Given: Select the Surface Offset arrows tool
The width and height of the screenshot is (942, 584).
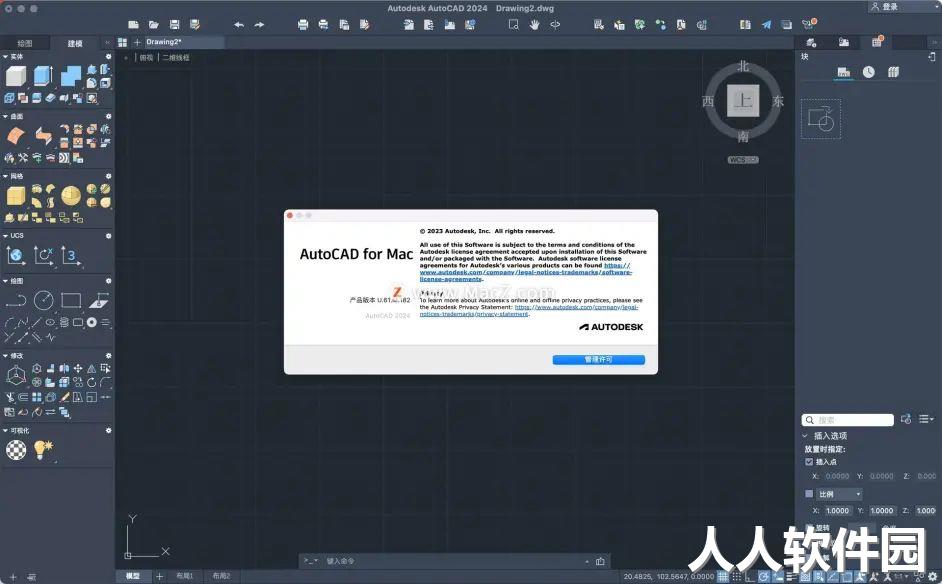Looking at the screenshot, I should click(43, 136).
